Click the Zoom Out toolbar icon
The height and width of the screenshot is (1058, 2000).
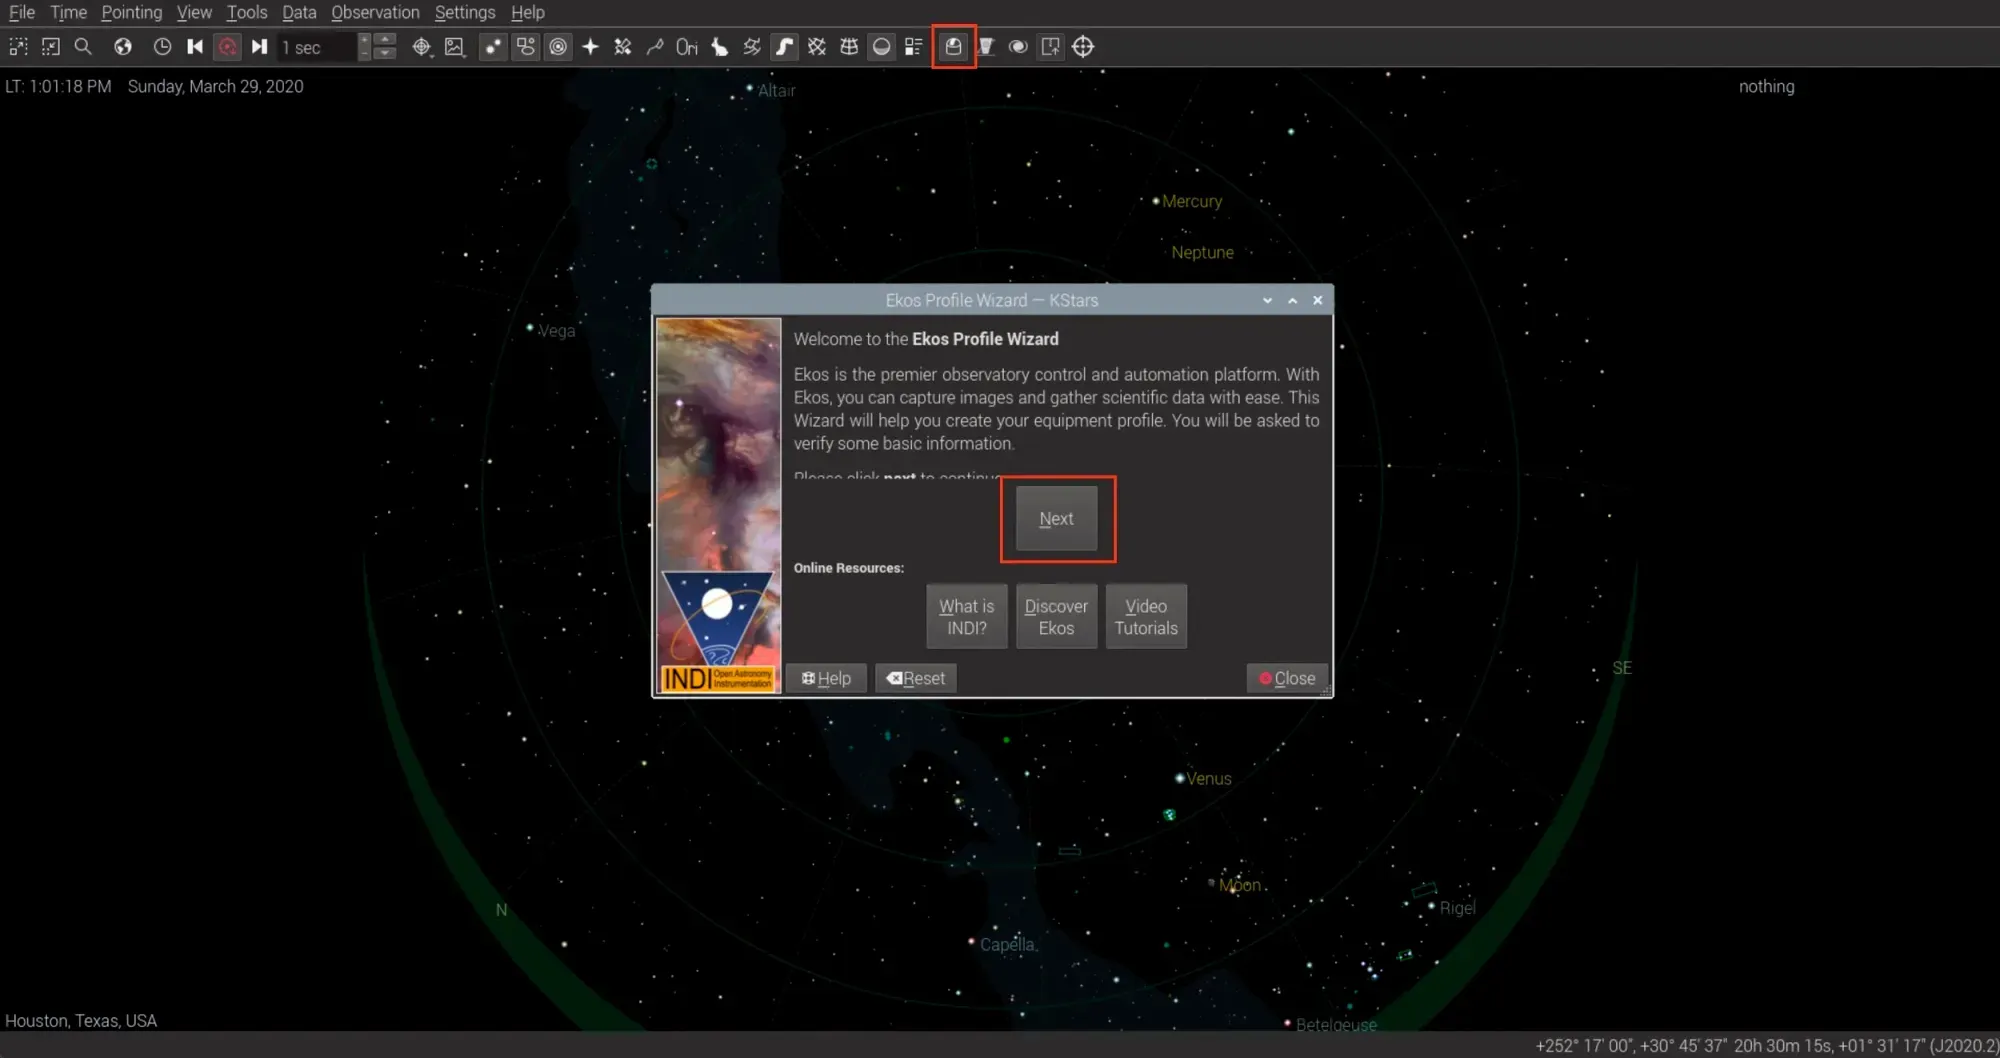51,47
